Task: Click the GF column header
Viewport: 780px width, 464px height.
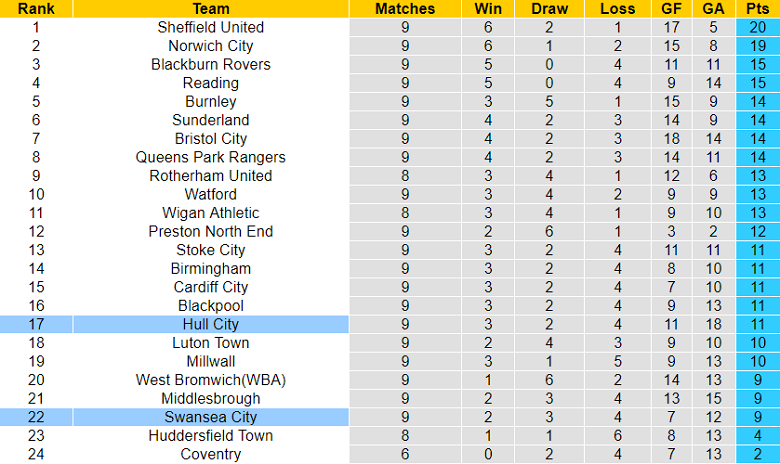Action: point(673,8)
